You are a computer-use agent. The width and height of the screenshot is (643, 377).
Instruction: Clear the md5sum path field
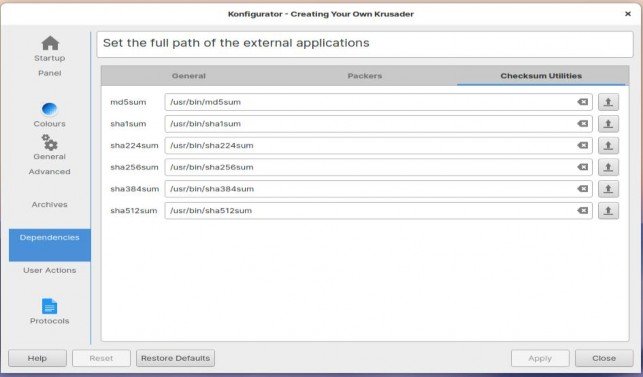(582, 102)
